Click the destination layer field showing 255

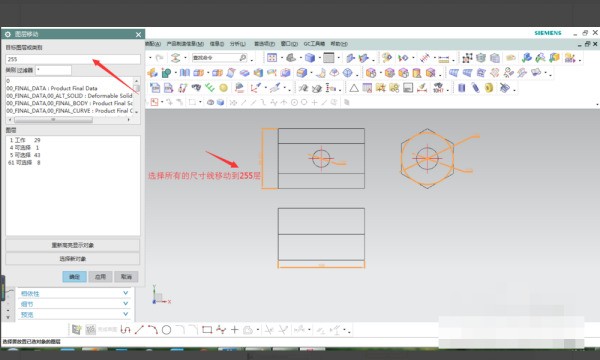[x=73, y=59]
